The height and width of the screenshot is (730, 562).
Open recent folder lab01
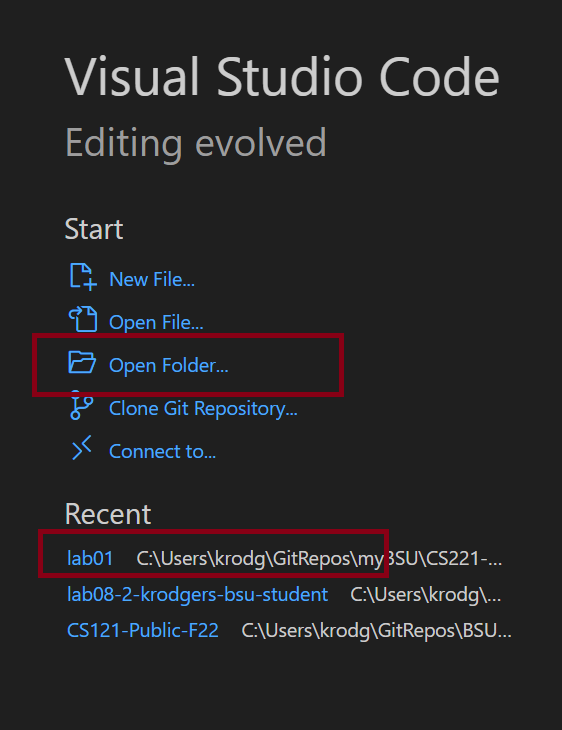coord(90,558)
